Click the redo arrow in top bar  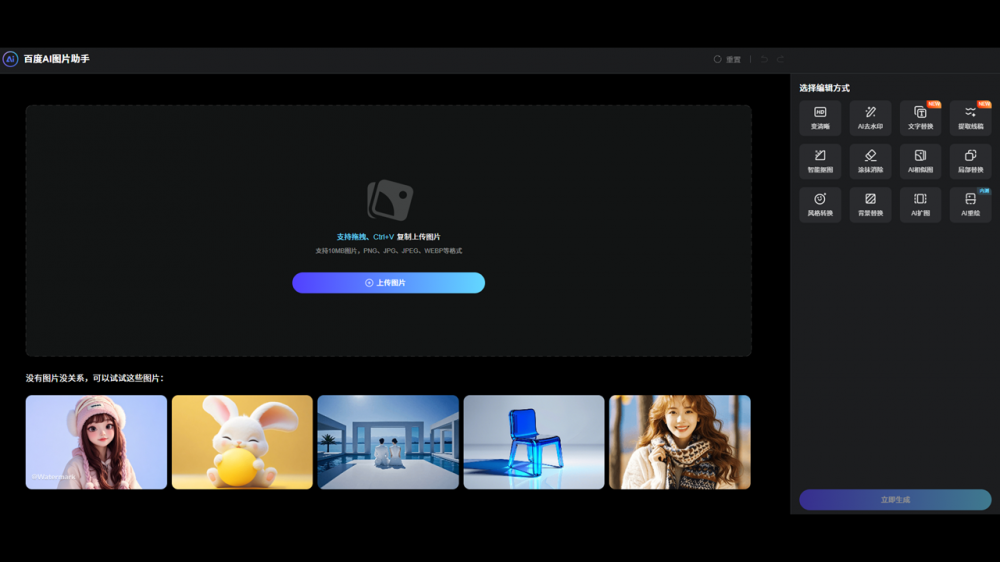pos(780,60)
